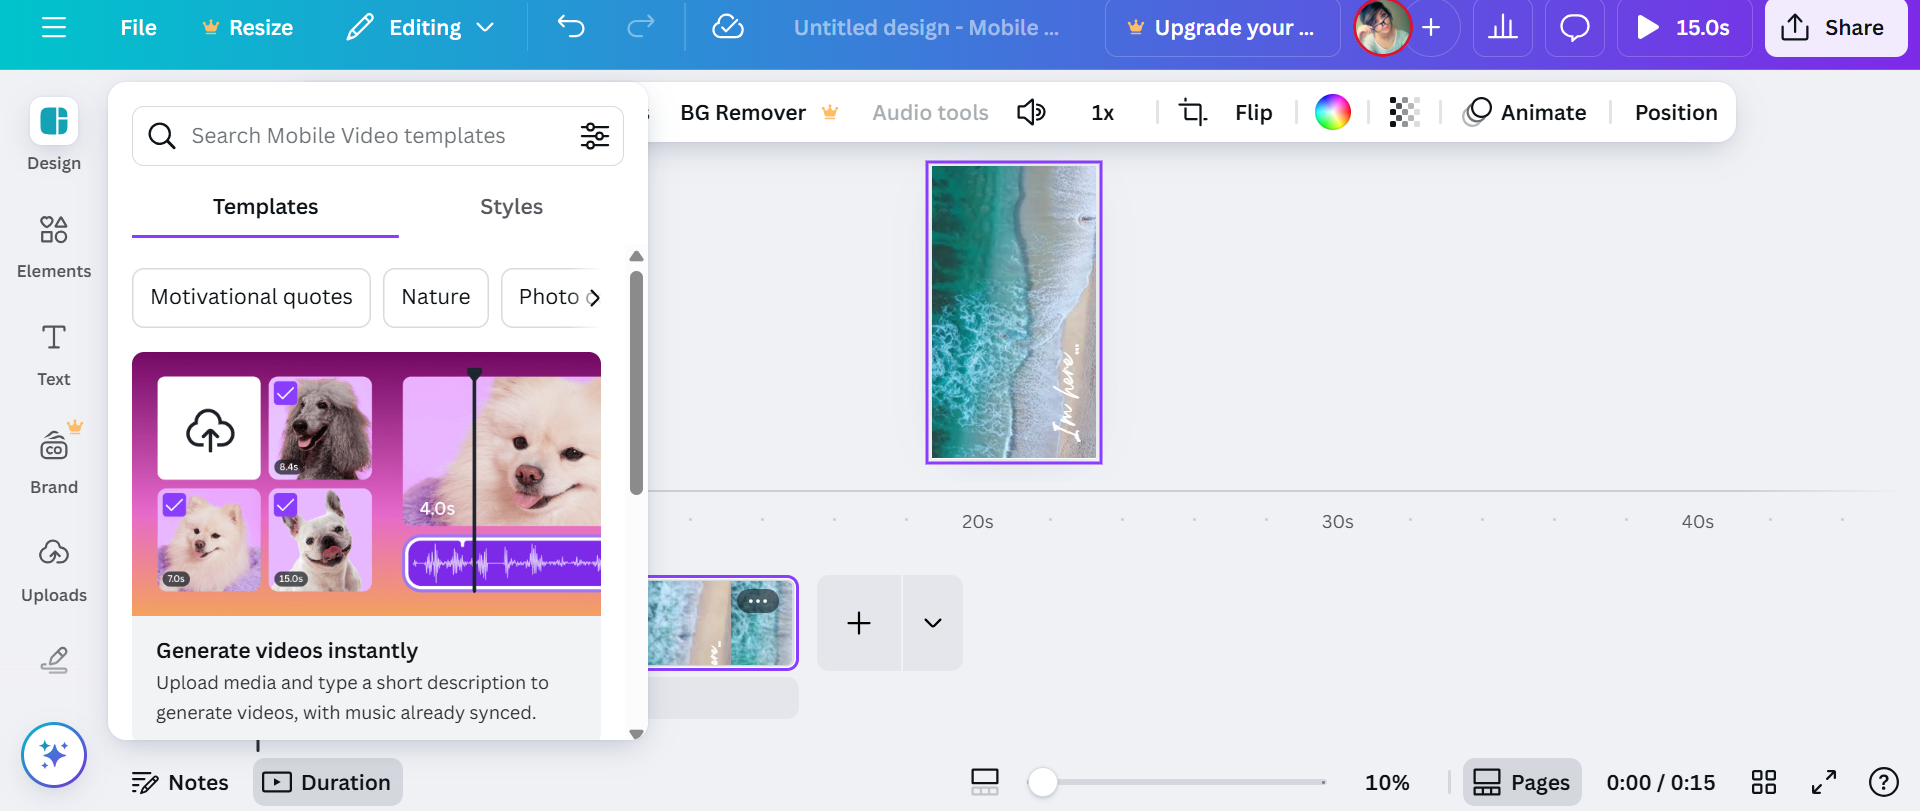1920x811 pixels.
Task: Click the Share button
Action: click(x=1835, y=27)
